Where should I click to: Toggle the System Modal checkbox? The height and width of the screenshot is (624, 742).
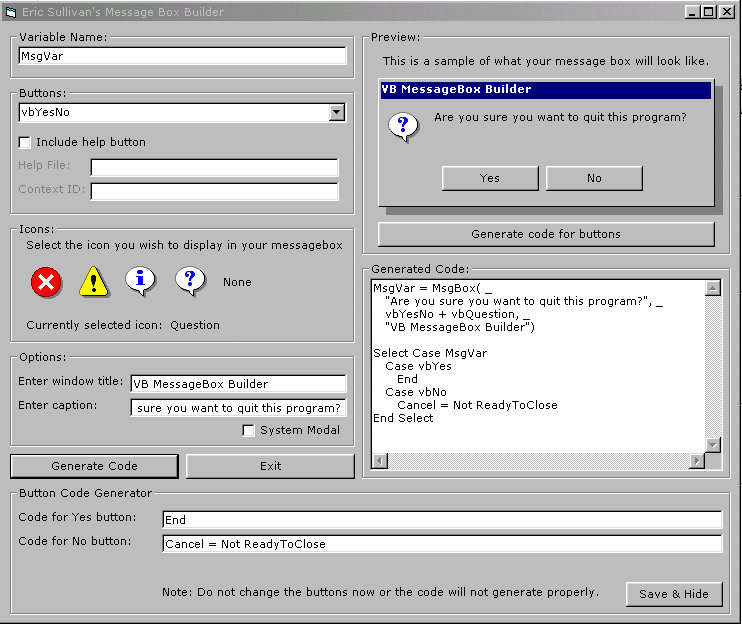[249, 430]
